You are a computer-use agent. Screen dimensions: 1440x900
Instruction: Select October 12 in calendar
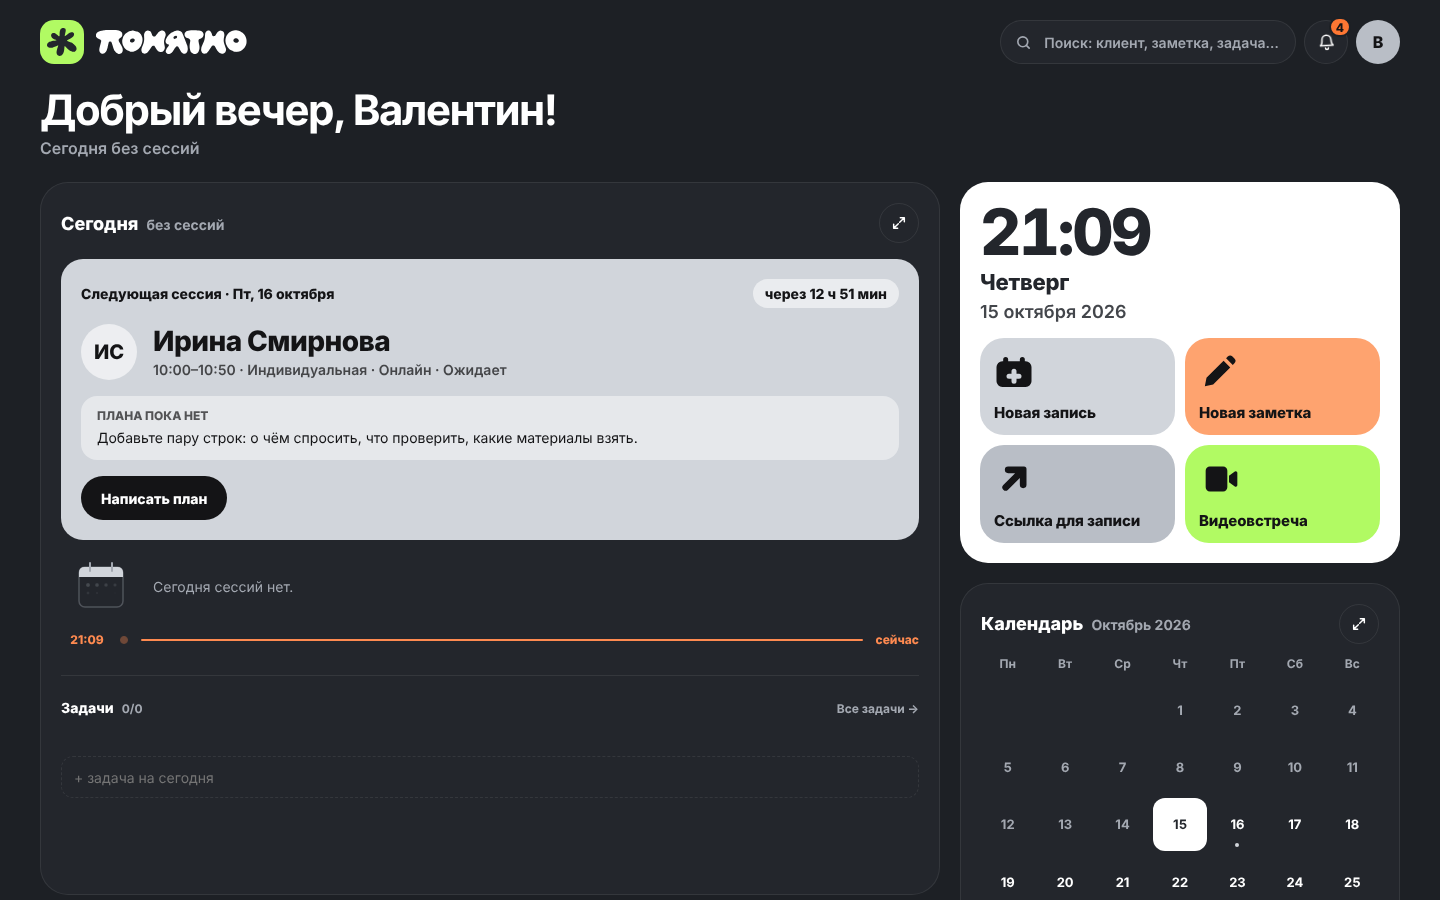click(x=1007, y=824)
